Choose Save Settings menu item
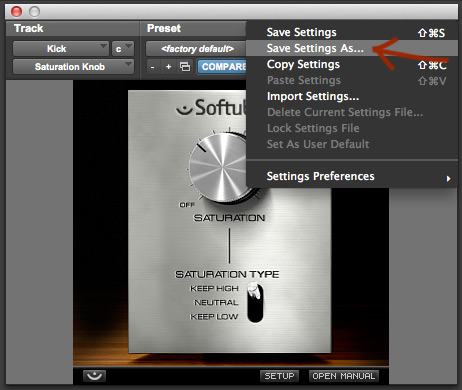Image resolution: width=462 pixels, height=390 pixels. pyautogui.click(x=352, y=32)
